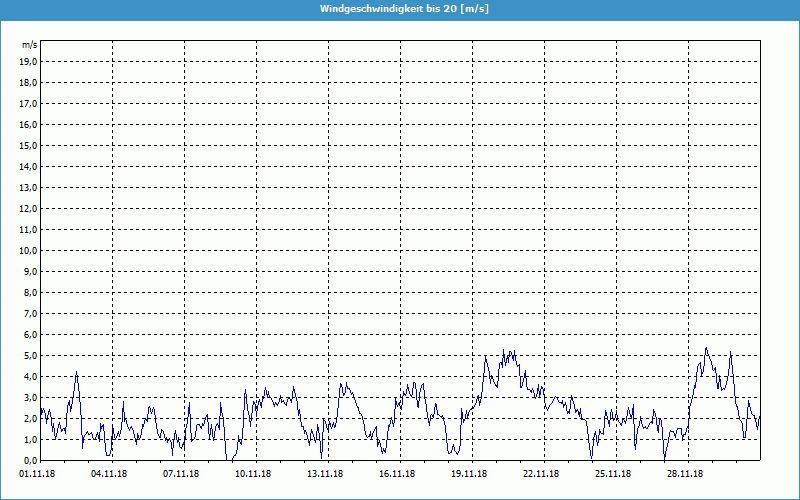Select the 16.11.18 date marker

tap(398, 475)
